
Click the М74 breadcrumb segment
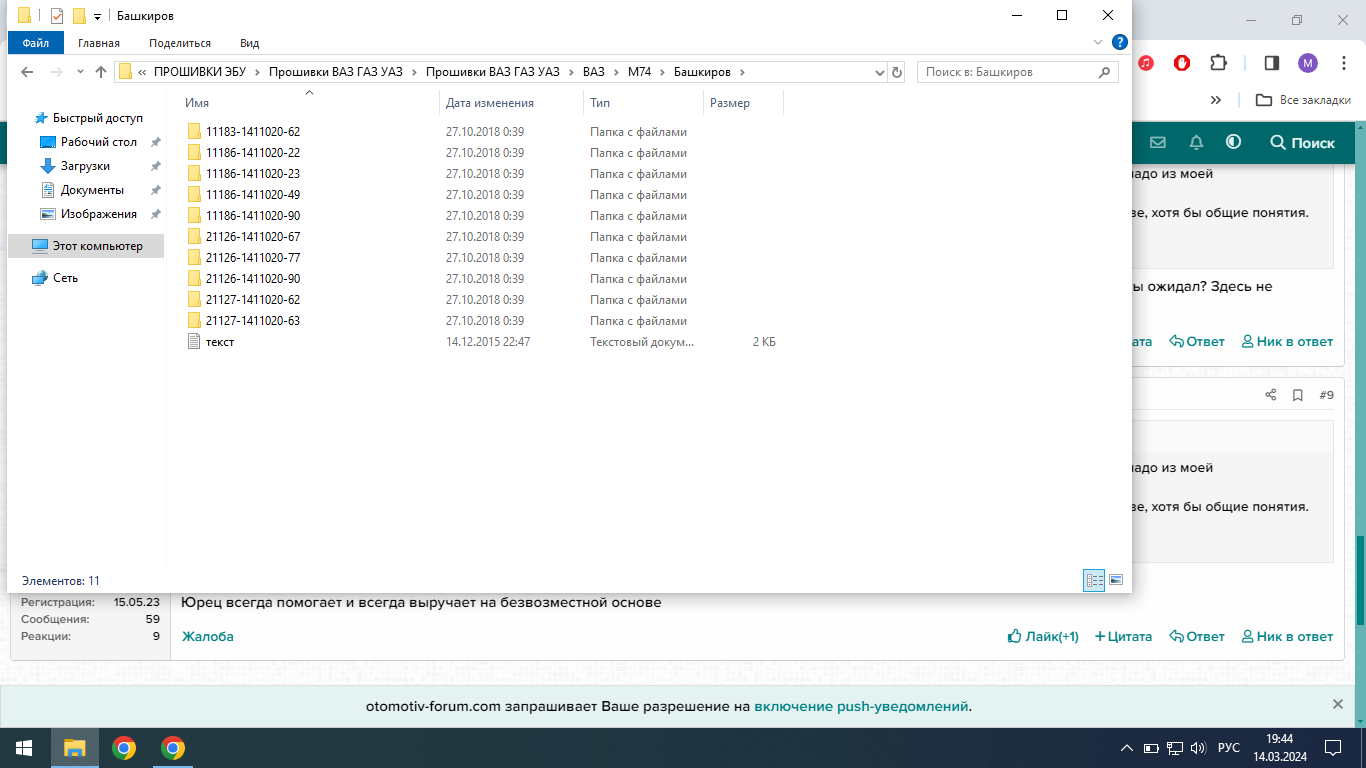638,72
